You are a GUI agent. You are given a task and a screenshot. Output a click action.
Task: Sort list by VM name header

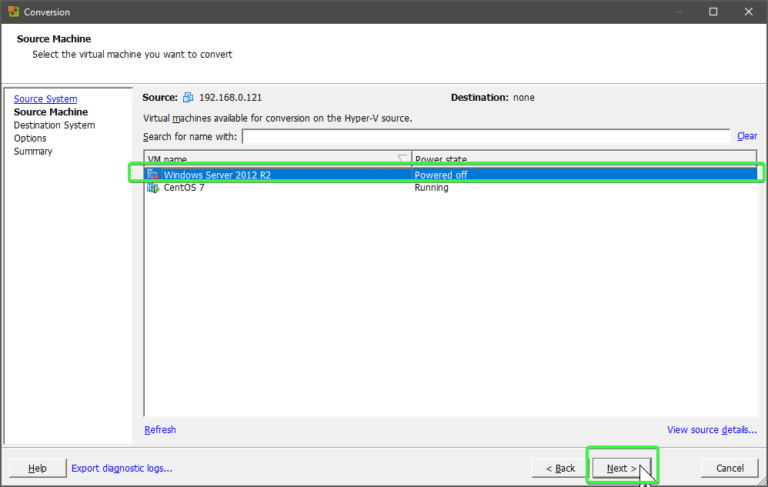270,159
